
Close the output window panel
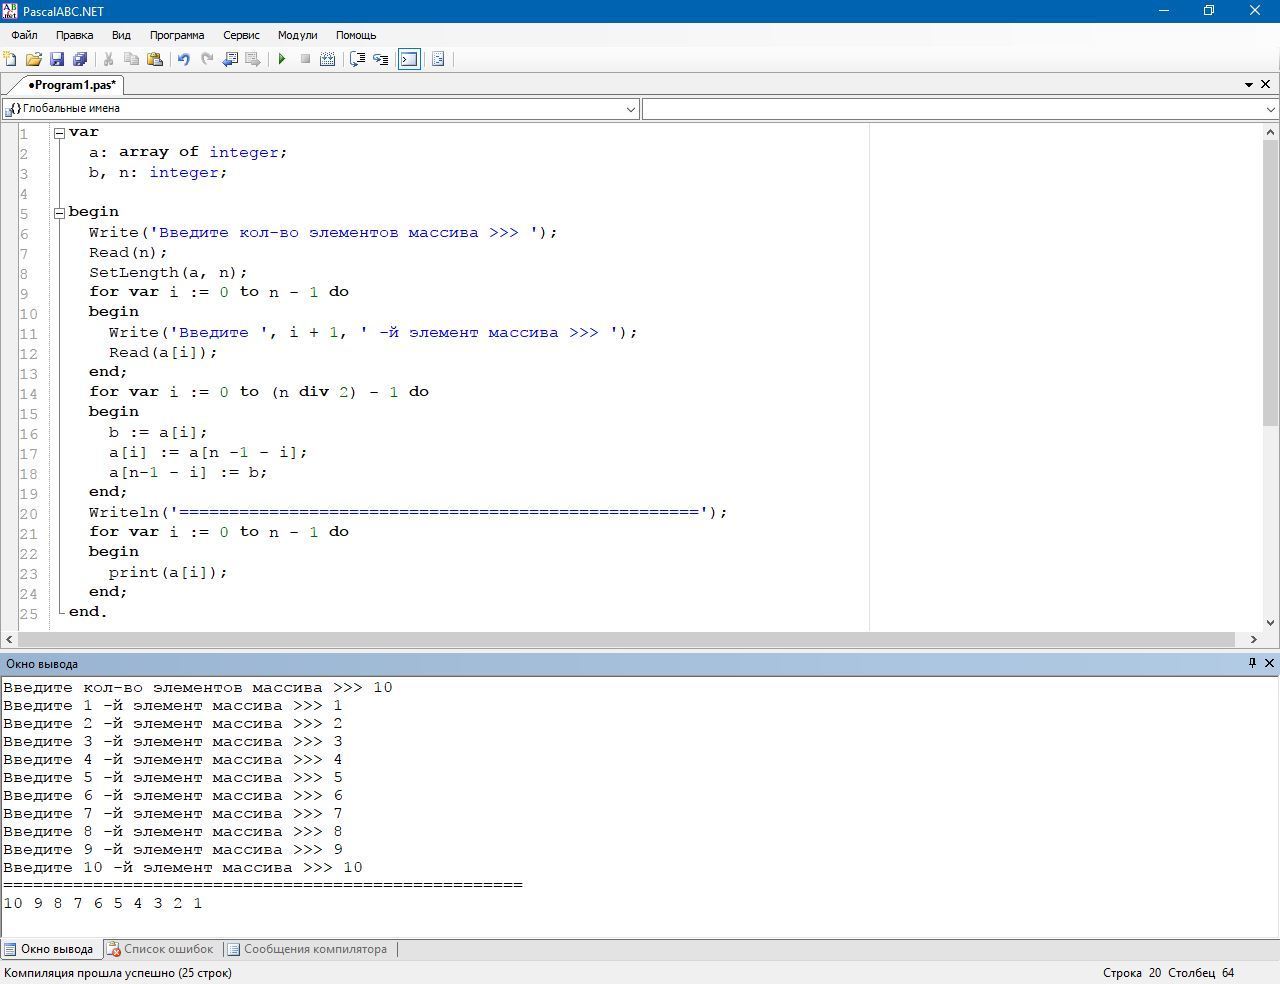point(1269,663)
